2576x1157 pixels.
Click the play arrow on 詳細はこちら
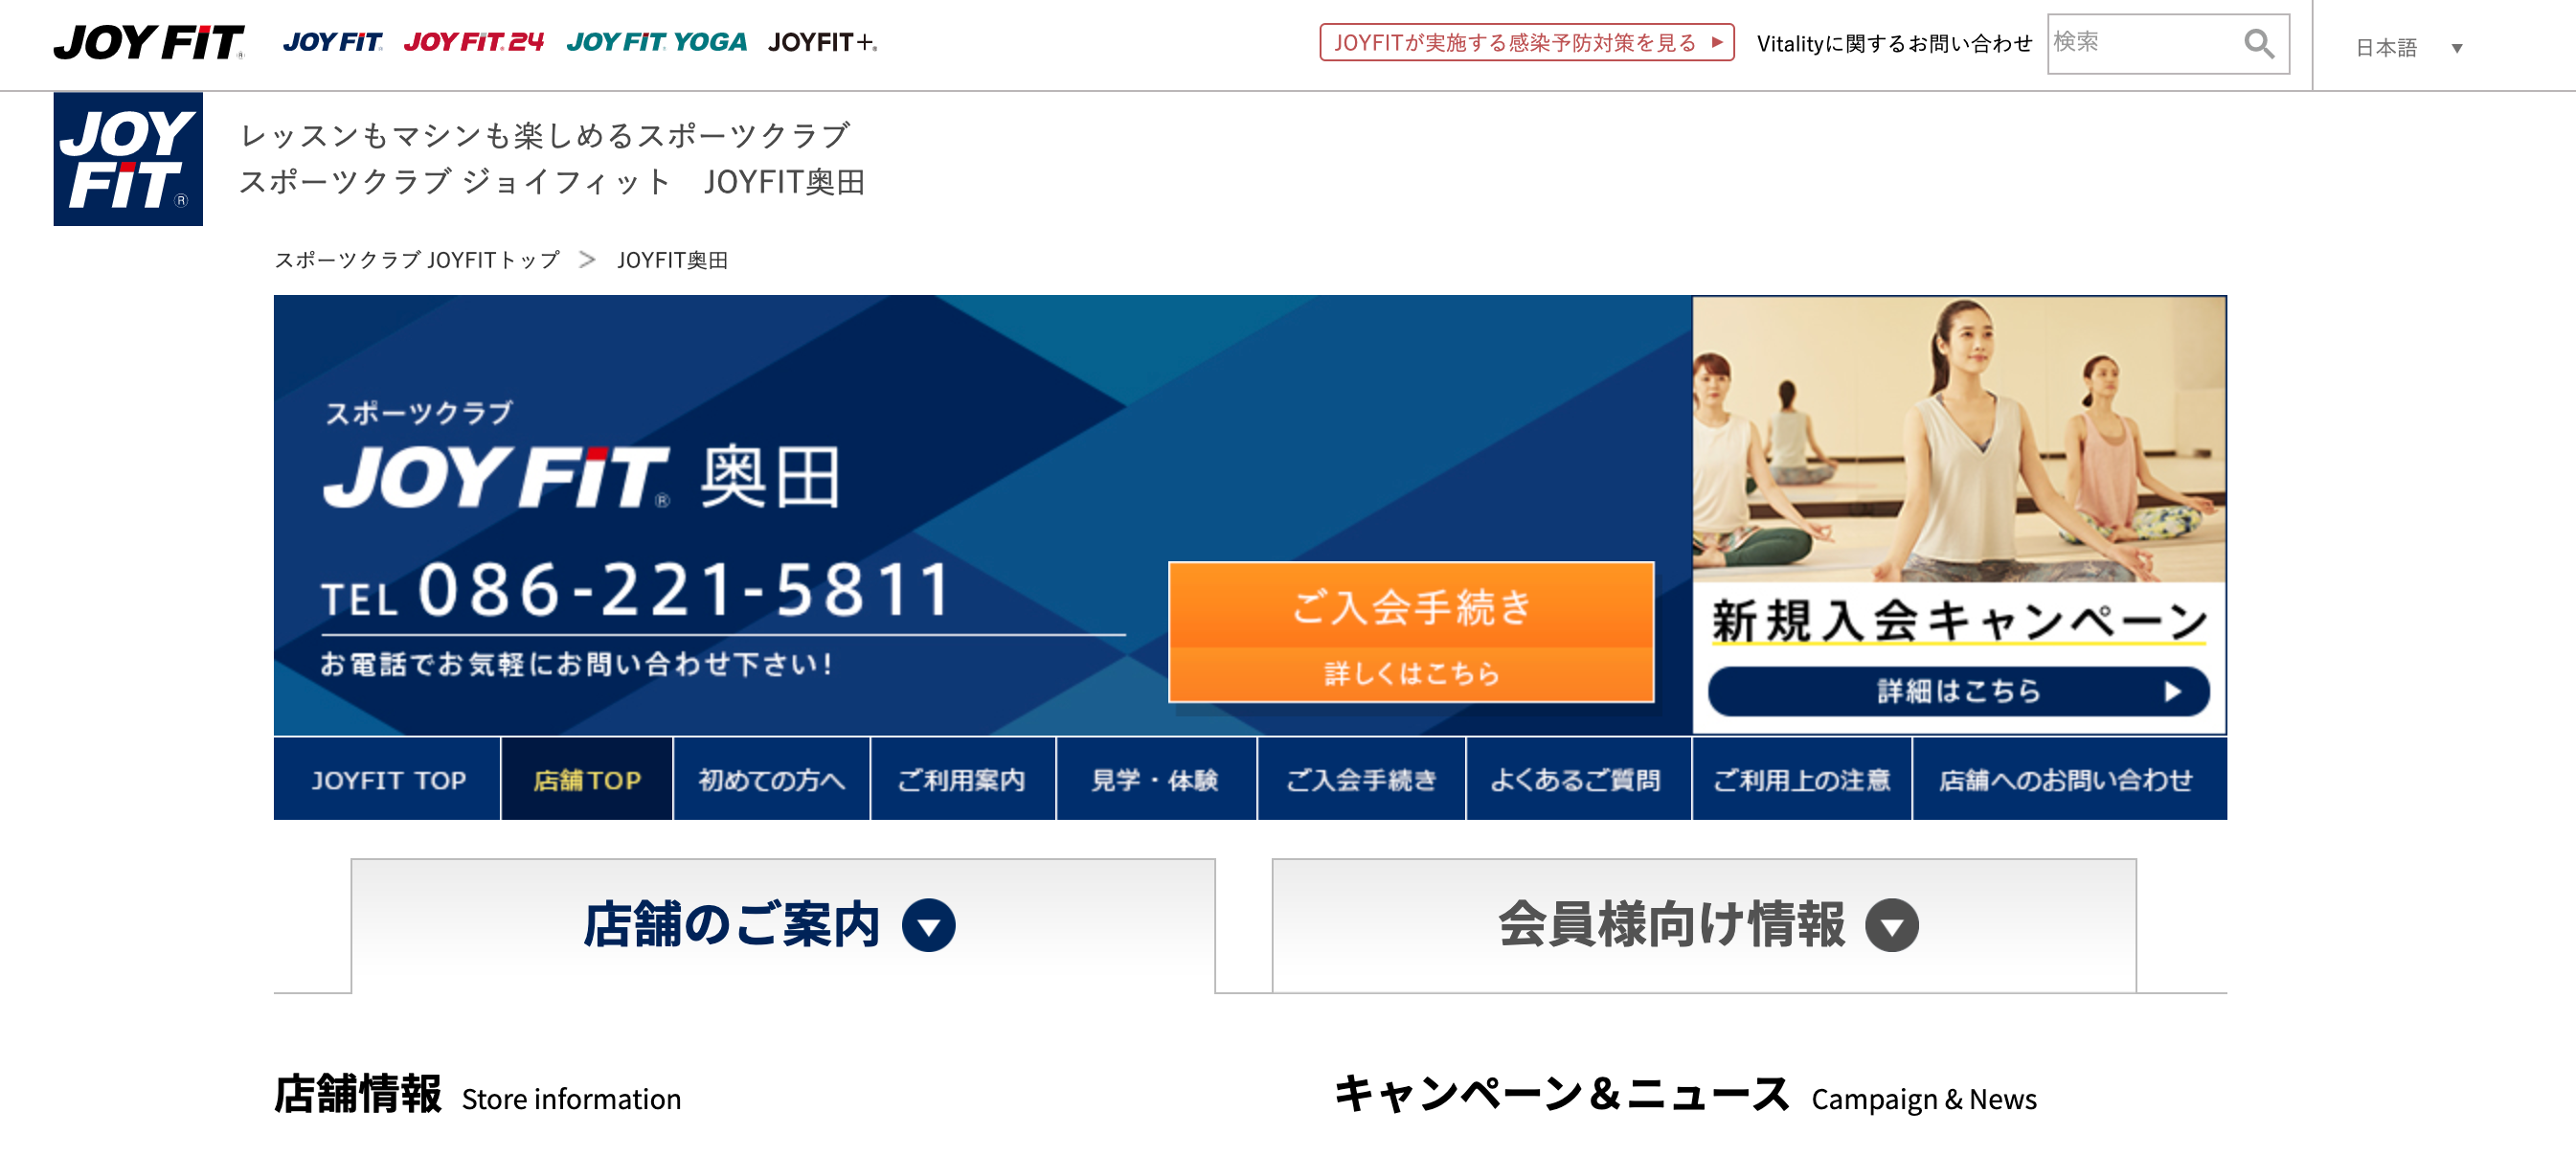[x=2172, y=692]
